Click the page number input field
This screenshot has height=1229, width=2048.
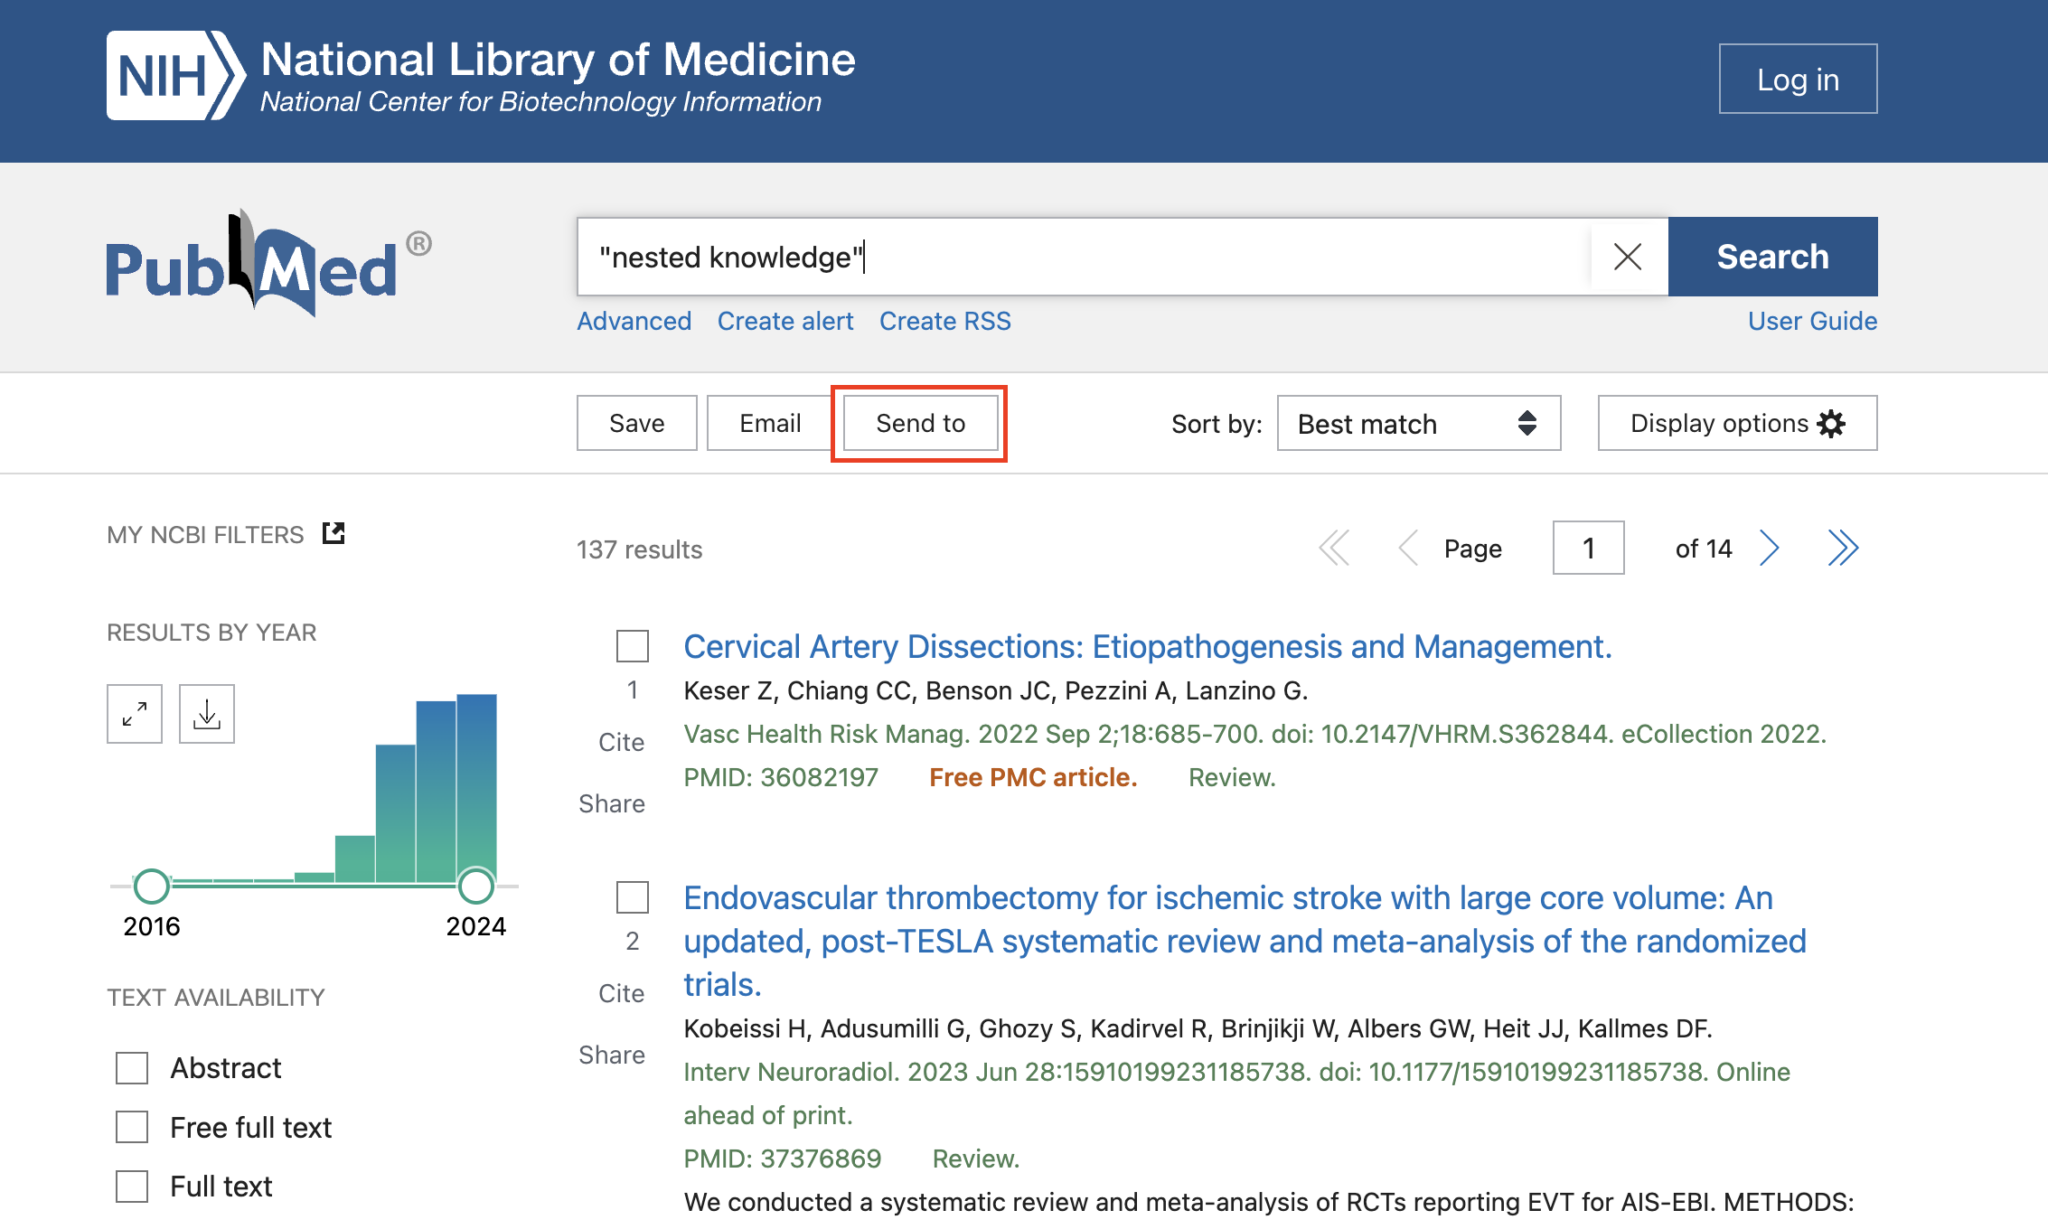pyautogui.click(x=1587, y=548)
